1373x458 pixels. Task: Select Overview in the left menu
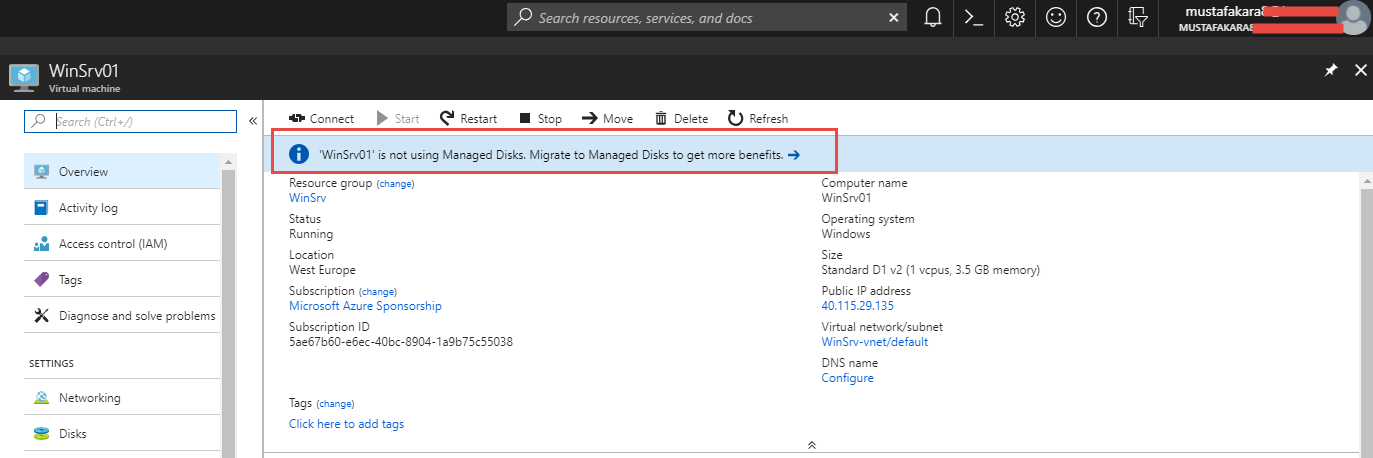(122, 171)
